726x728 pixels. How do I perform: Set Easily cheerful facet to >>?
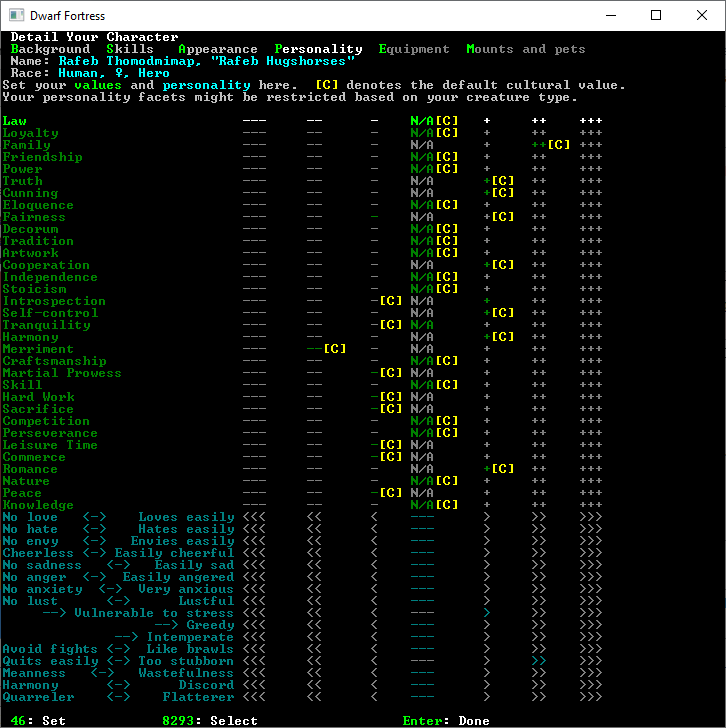(x=539, y=553)
